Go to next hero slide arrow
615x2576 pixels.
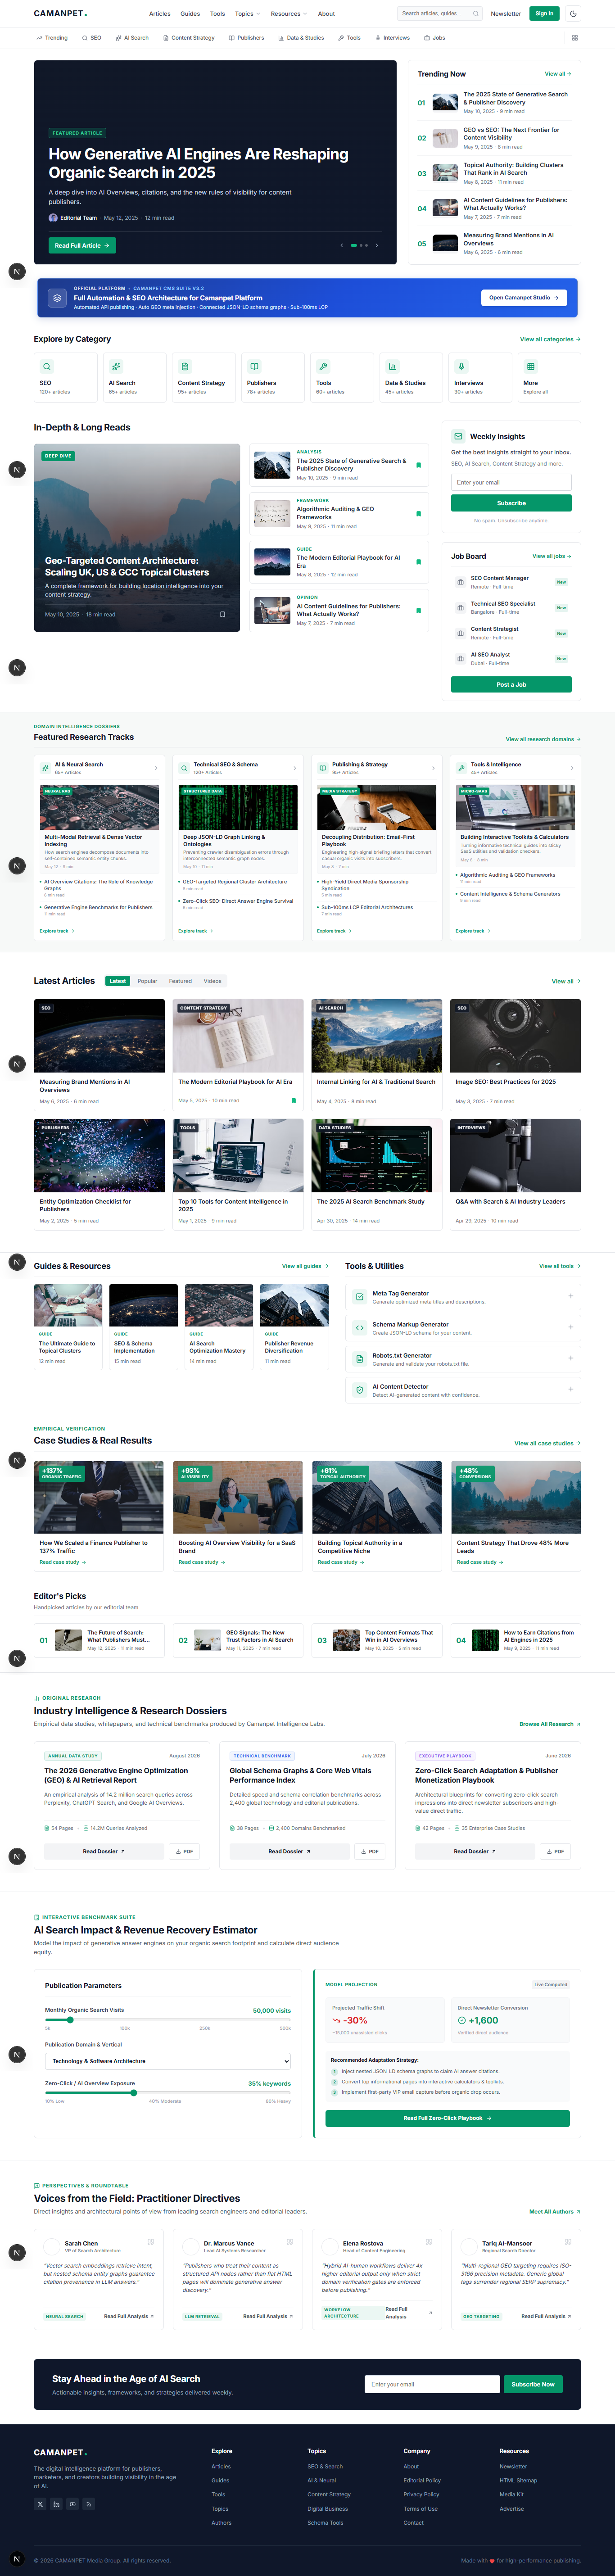(376, 245)
